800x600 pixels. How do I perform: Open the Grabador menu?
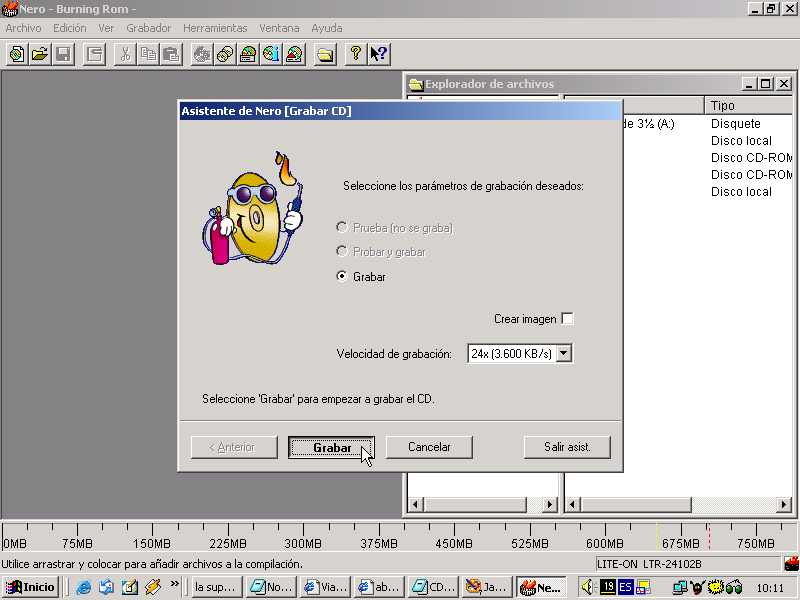click(x=148, y=28)
